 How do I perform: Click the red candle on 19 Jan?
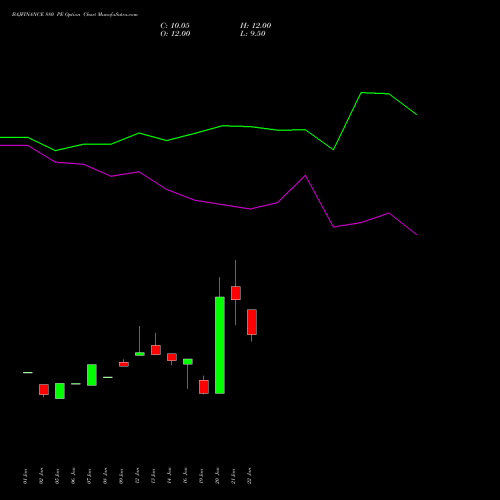204,387
